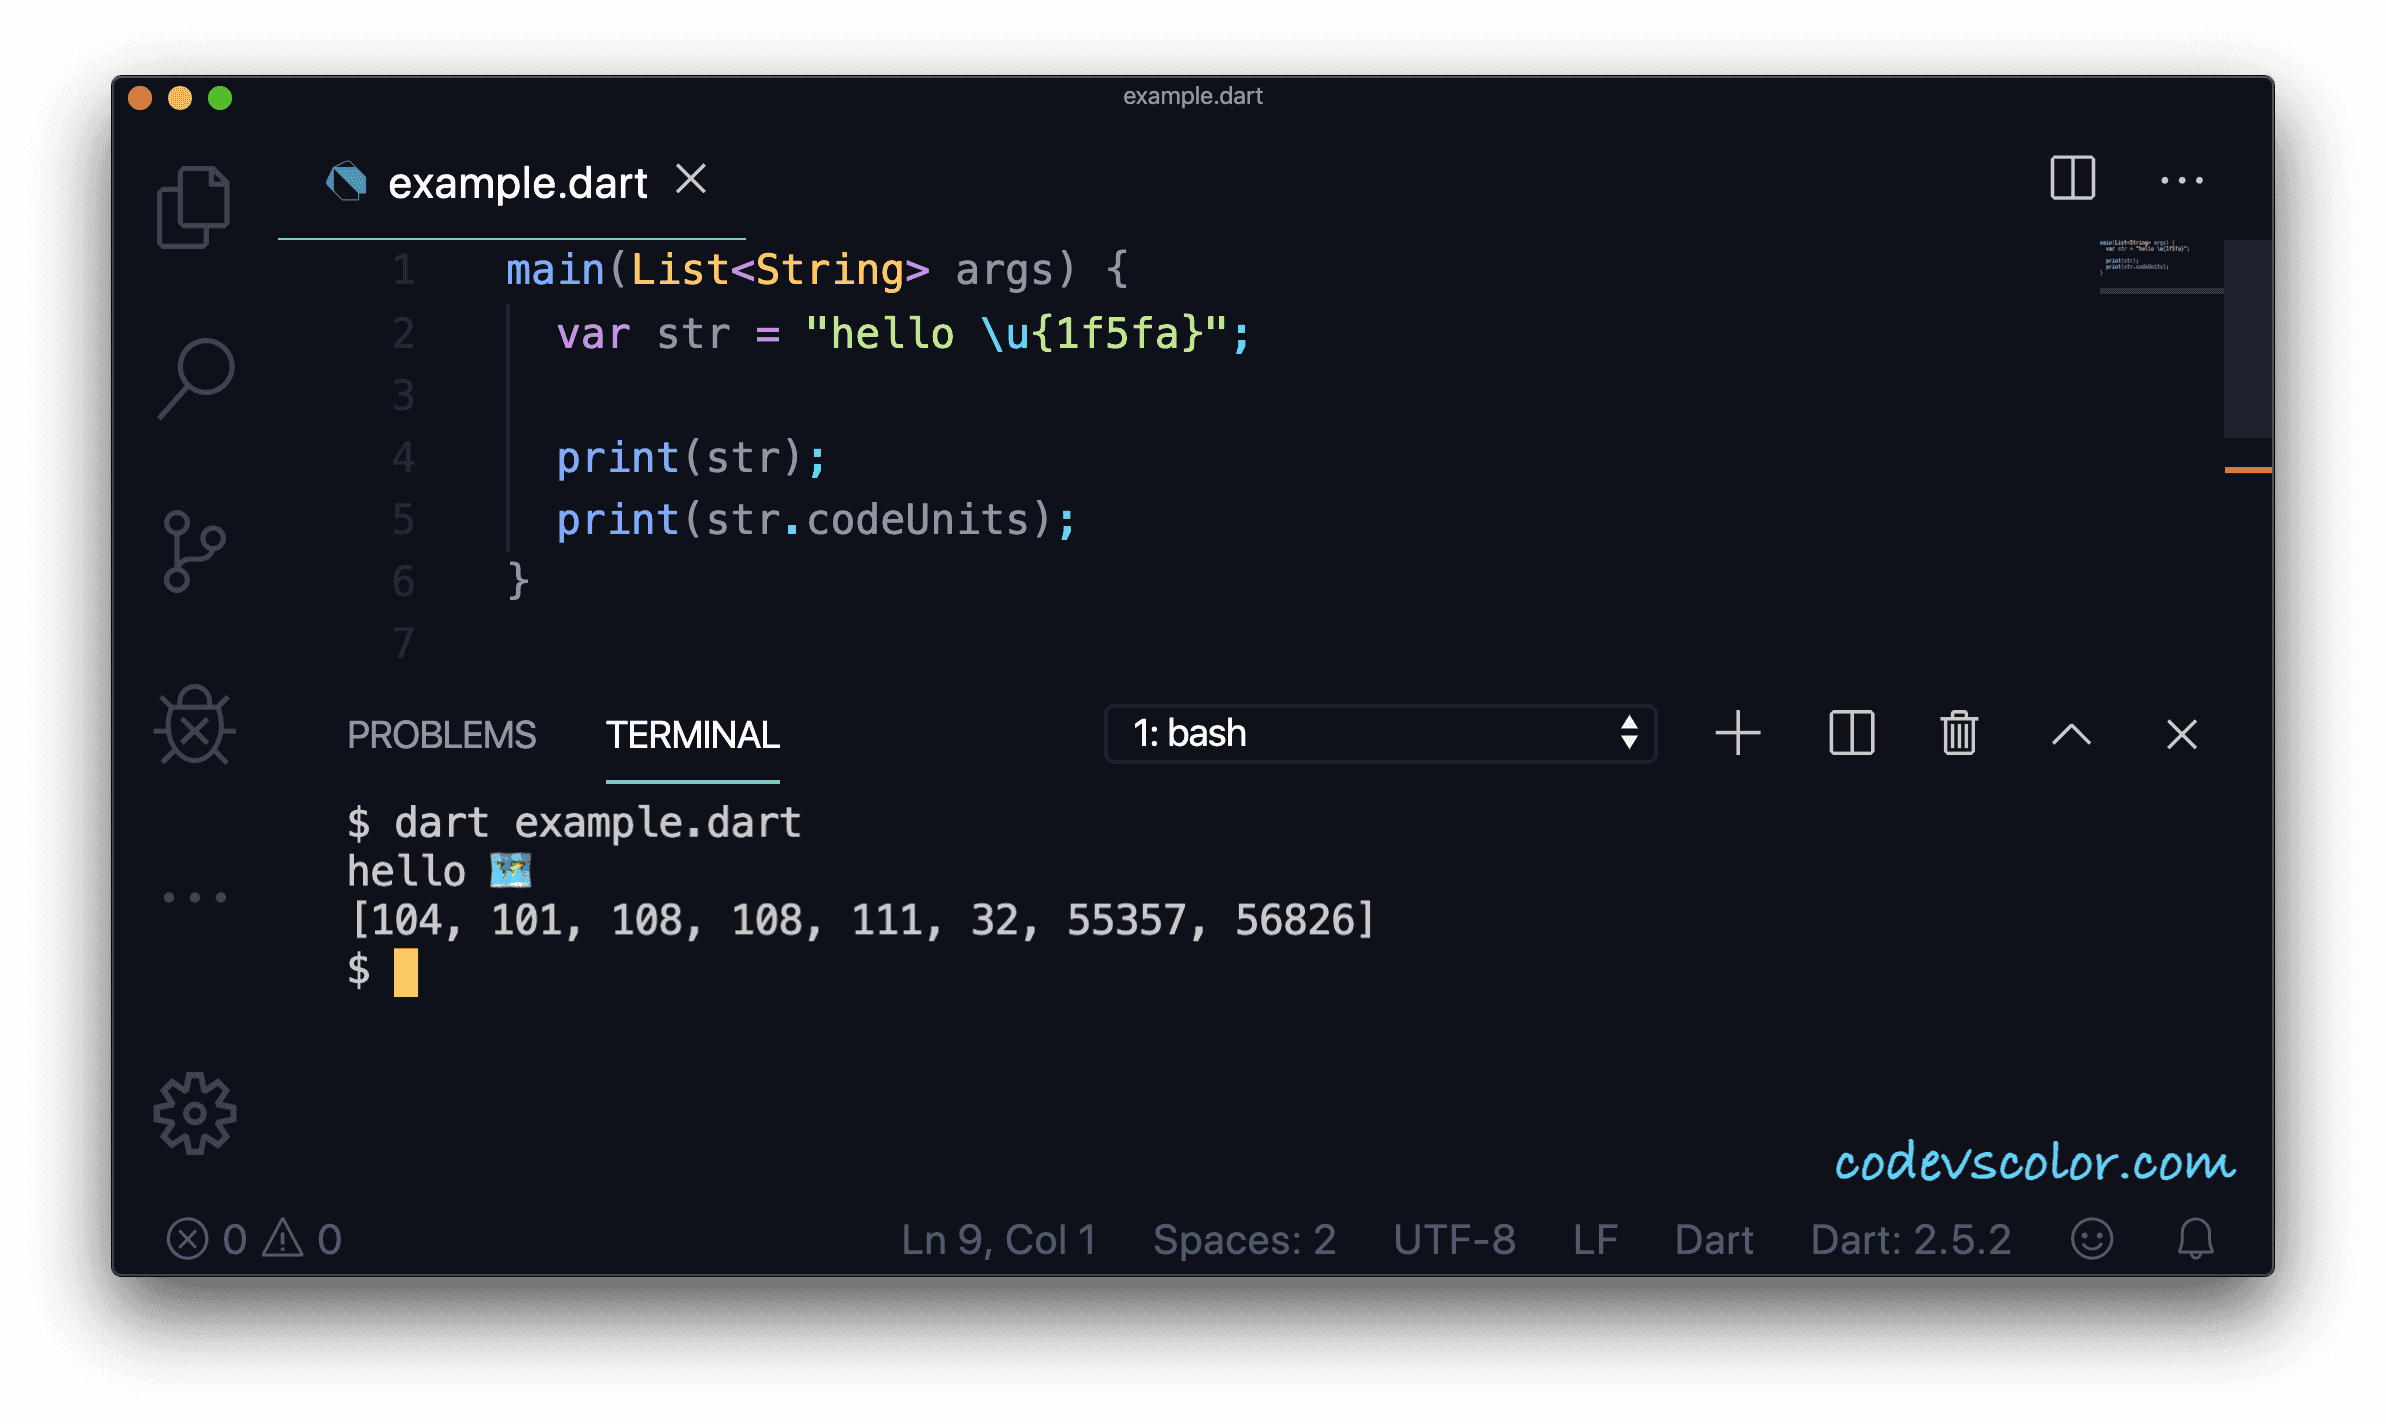Open Source Control branch icon
Screen dimensions: 2386x1424
coord(193,551)
